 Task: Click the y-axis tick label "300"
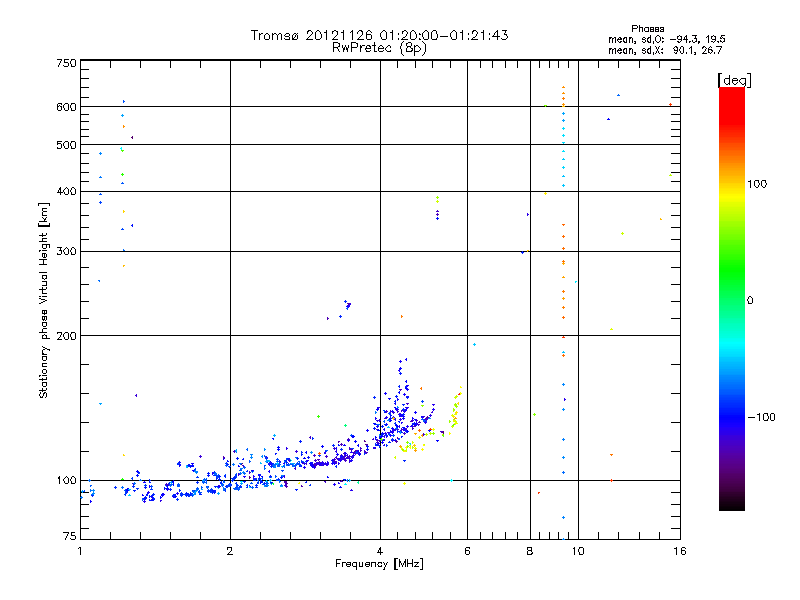pyautogui.click(x=66, y=251)
